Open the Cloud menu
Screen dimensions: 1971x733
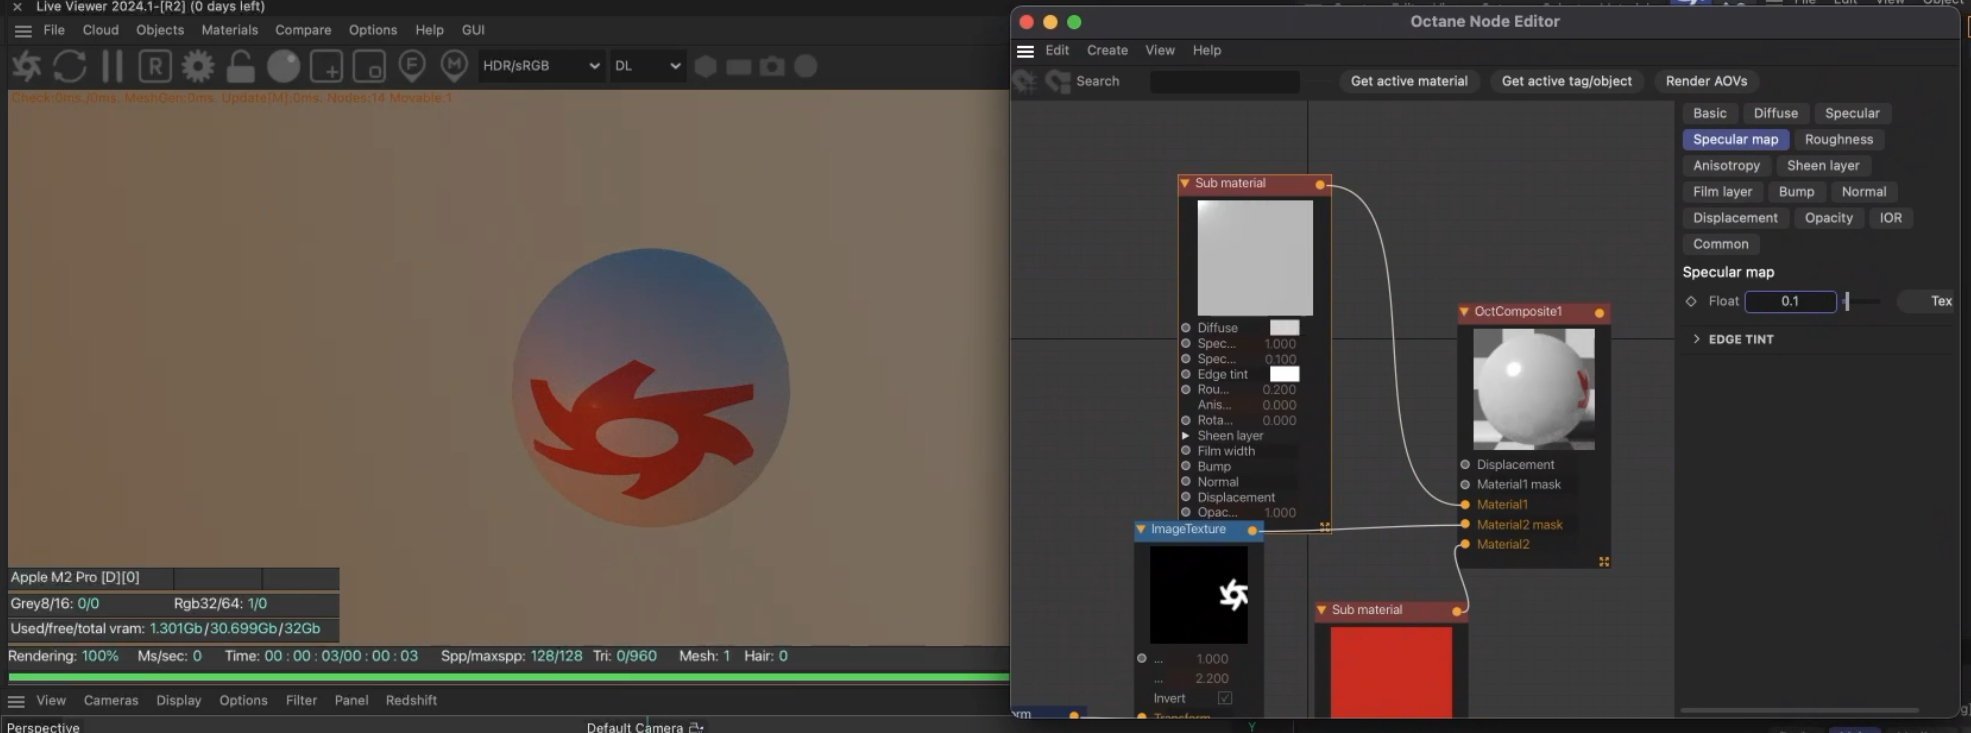click(x=100, y=30)
